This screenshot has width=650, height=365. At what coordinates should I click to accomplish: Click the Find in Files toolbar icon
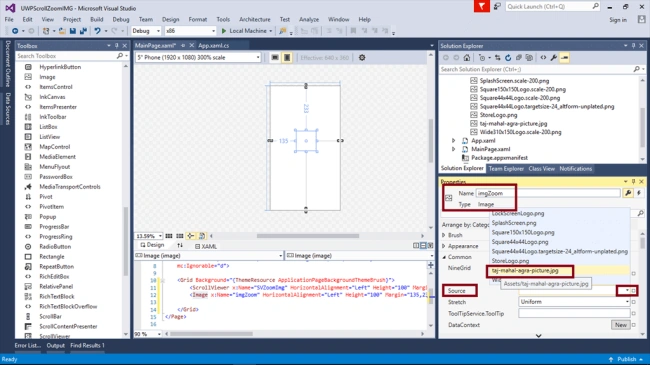click(x=282, y=31)
